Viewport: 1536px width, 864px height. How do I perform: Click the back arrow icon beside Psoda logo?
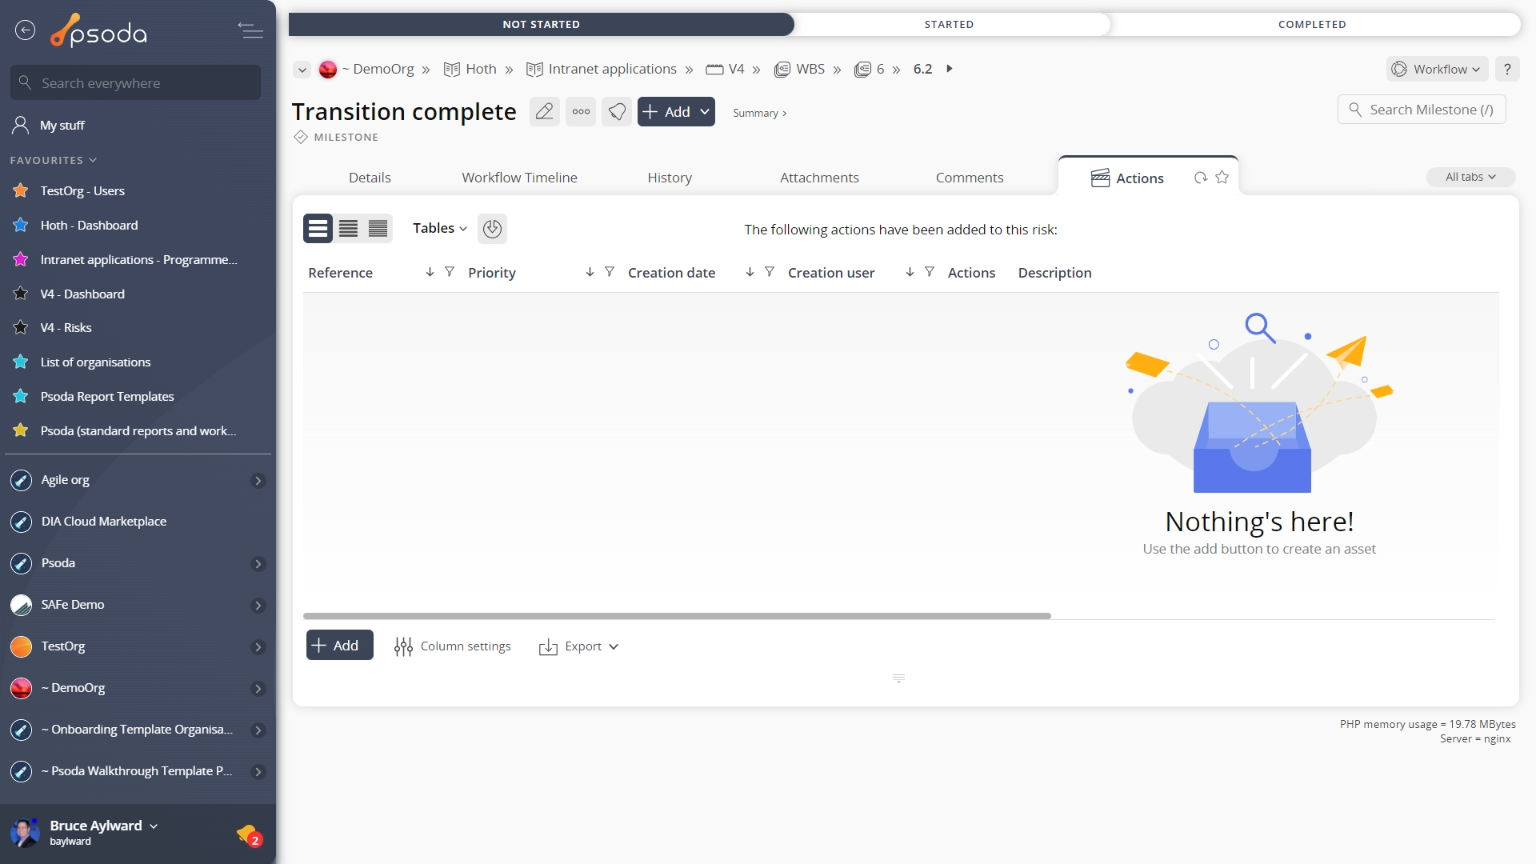[25, 31]
